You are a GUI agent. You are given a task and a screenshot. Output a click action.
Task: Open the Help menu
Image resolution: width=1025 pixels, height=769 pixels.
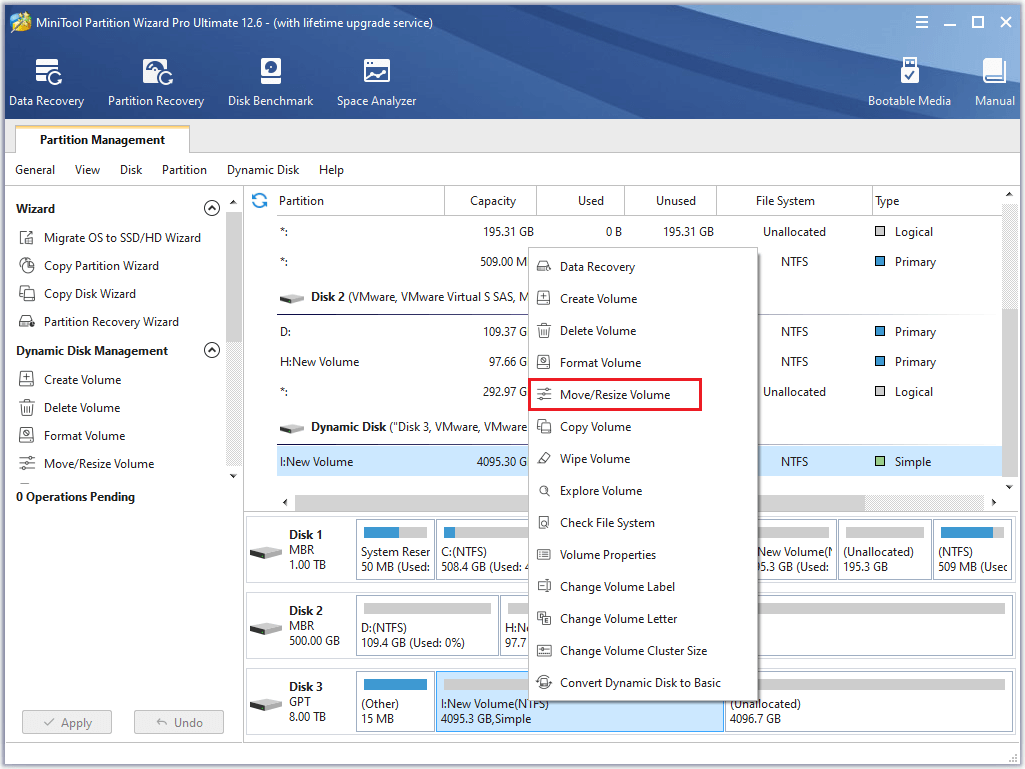click(x=331, y=170)
